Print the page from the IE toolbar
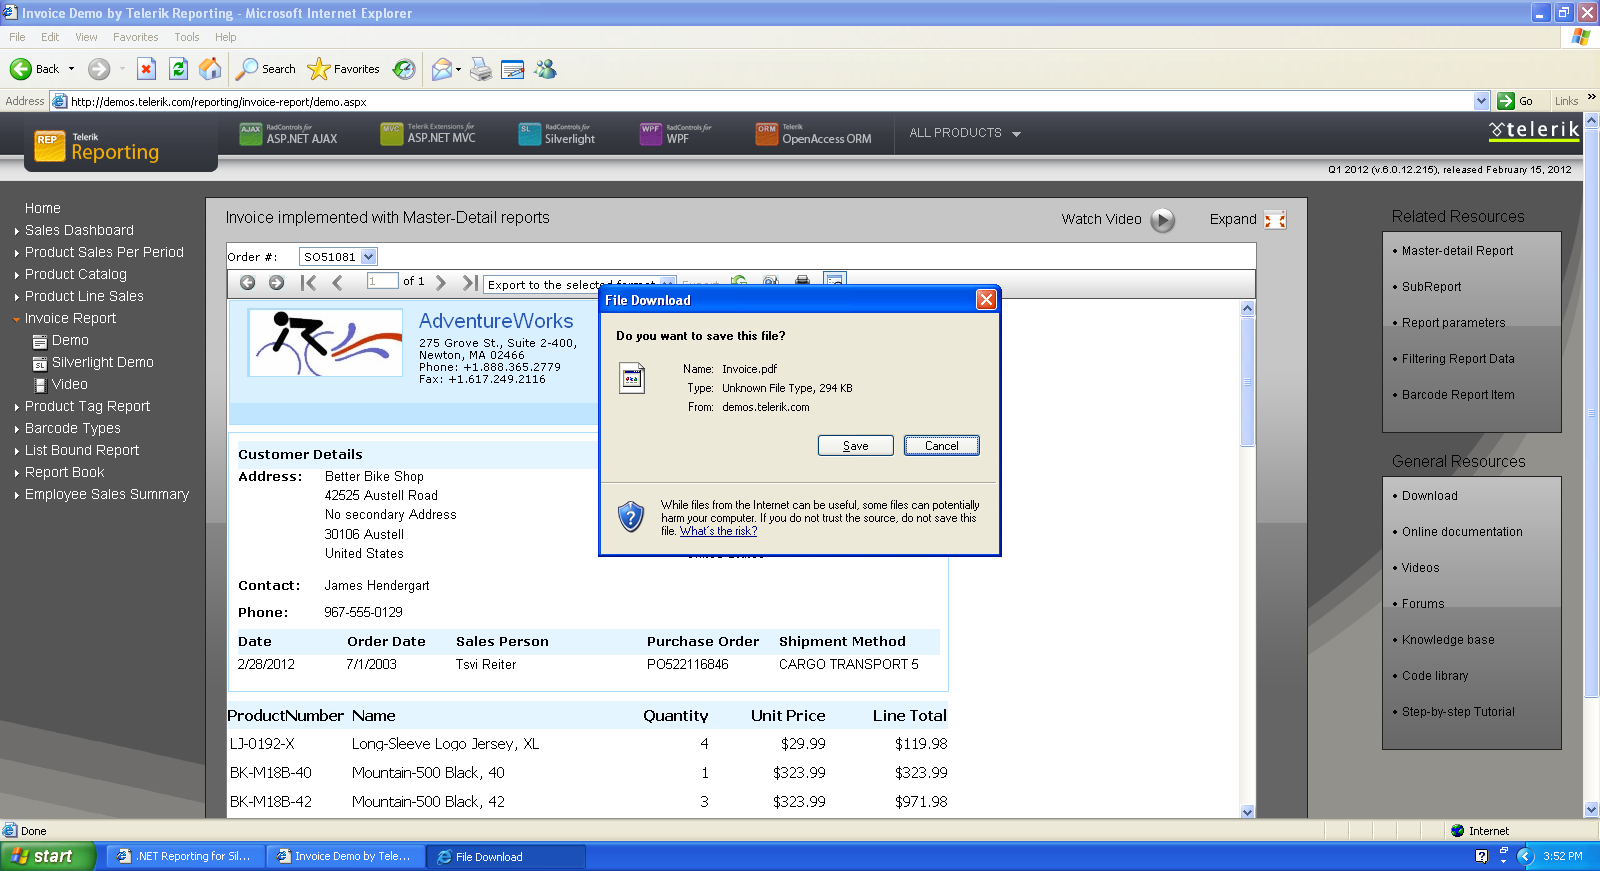Viewport: 1600px width, 871px height. [x=481, y=69]
